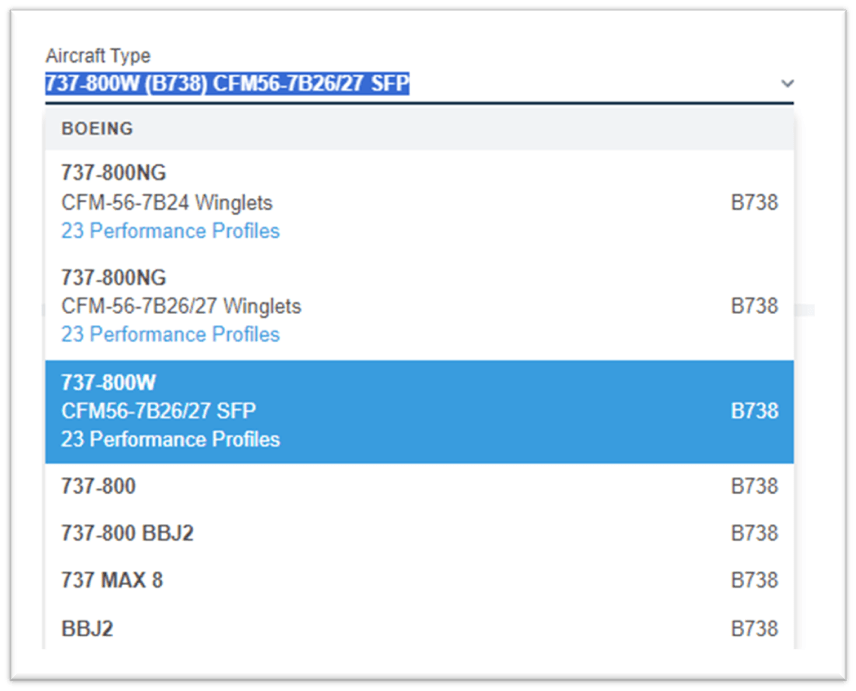Click the BOEING group header
This screenshot has width=856, height=691.
point(419,129)
